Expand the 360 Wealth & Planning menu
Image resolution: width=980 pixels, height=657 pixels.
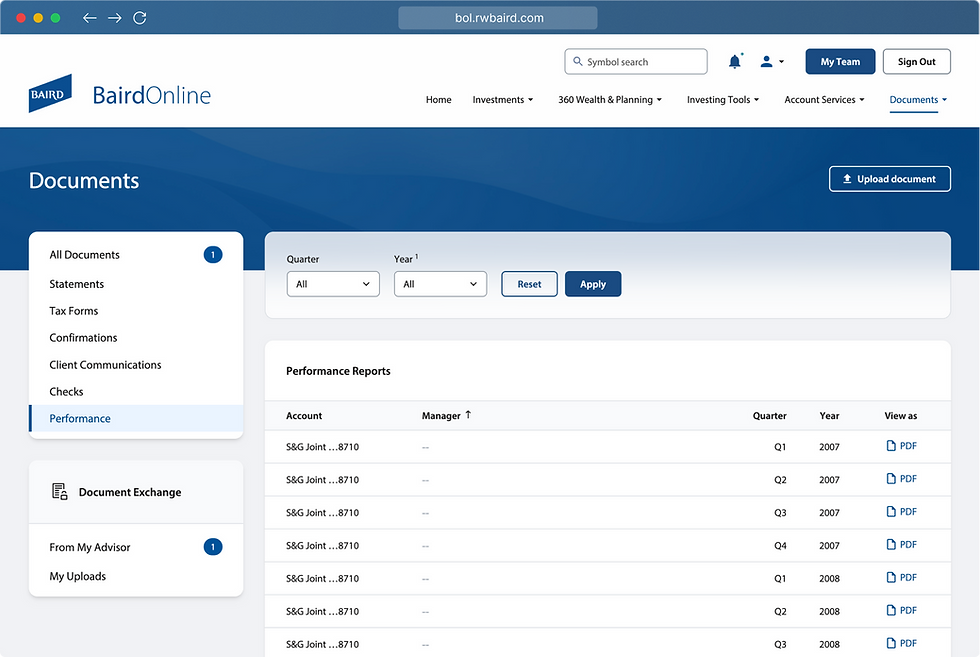point(609,99)
